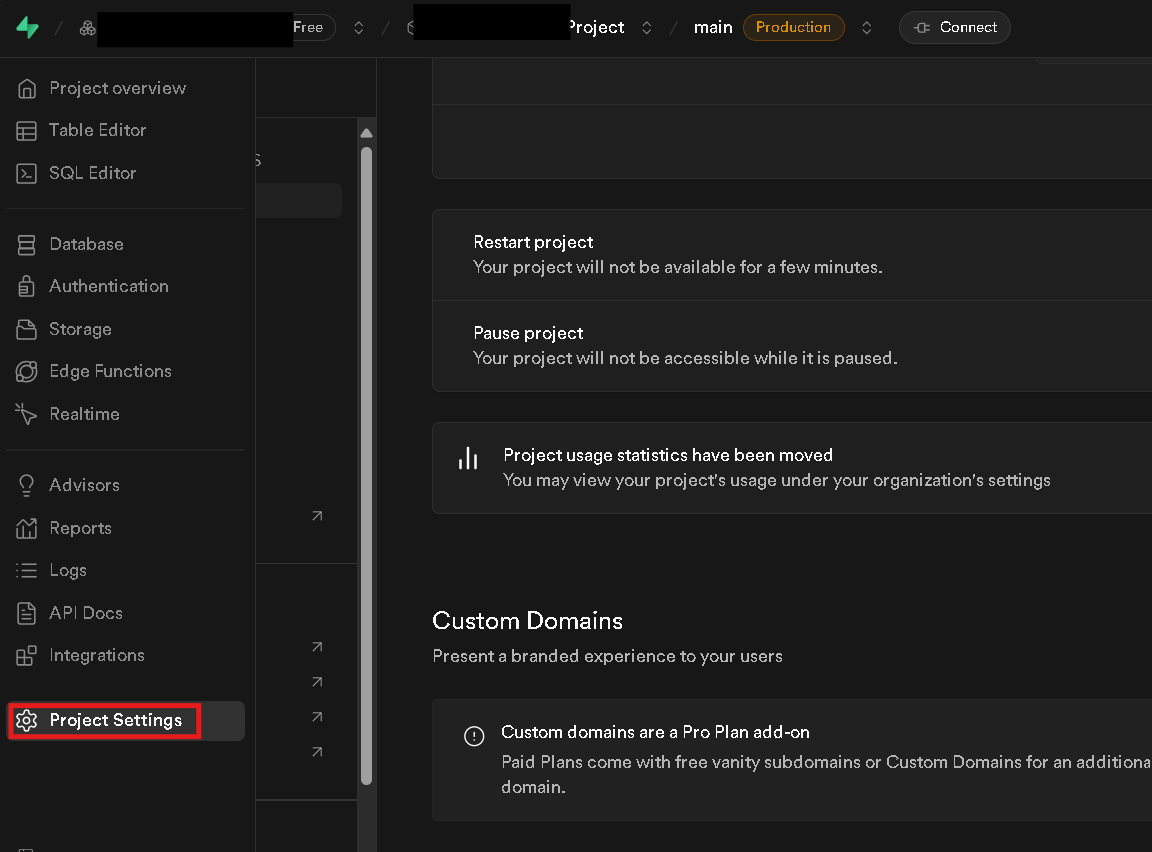Open the project switcher chevron

coord(647,27)
